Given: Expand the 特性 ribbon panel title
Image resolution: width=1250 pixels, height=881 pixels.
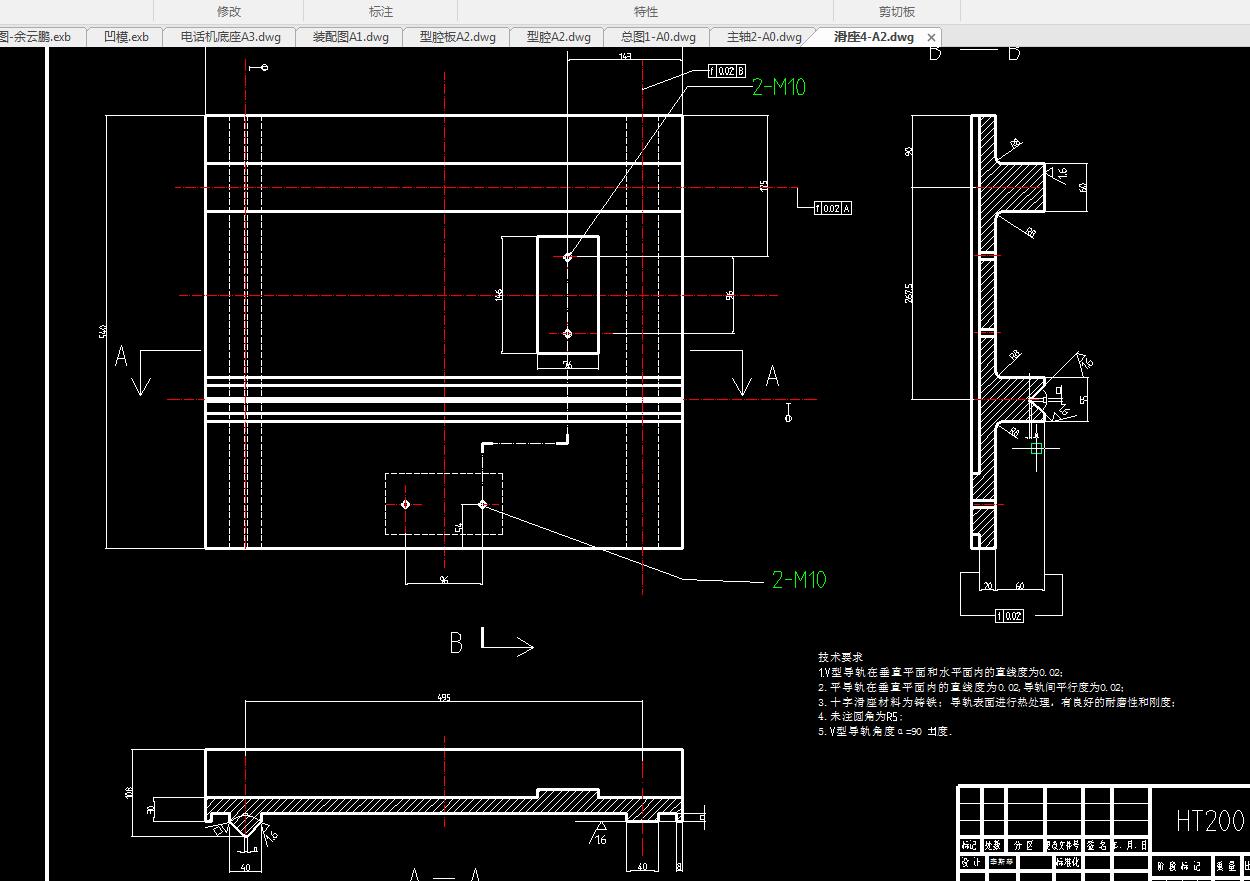Looking at the screenshot, I should click(x=646, y=12).
